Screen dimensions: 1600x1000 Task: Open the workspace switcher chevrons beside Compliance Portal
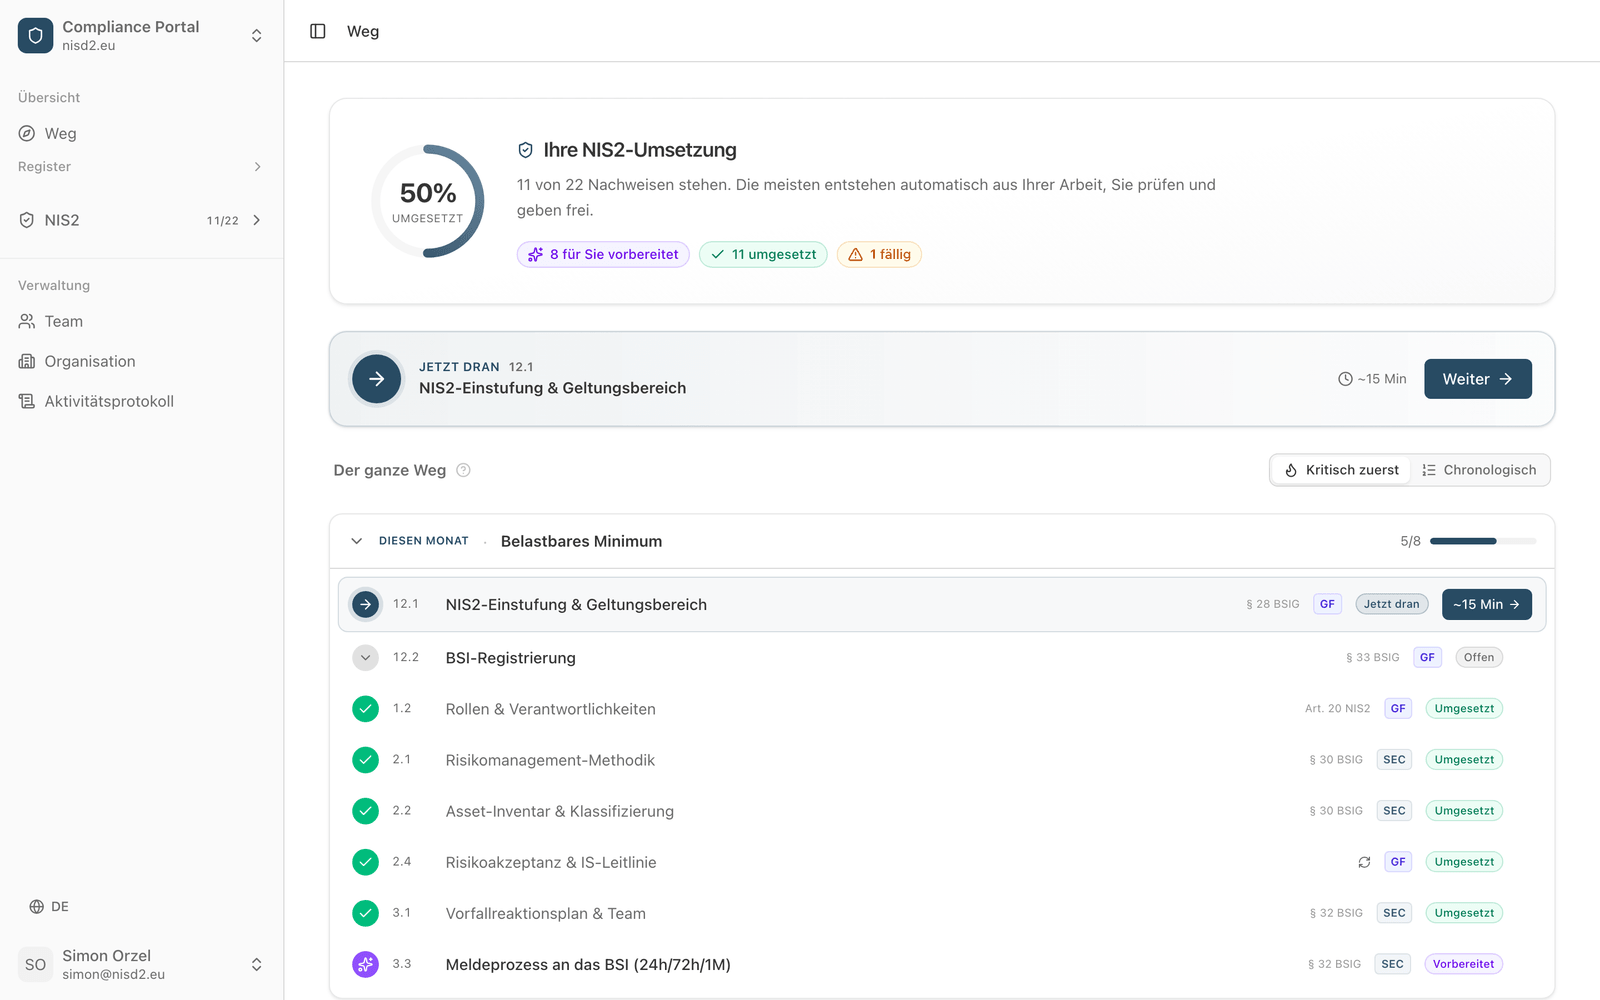pyautogui.click(x=257, y=35)
